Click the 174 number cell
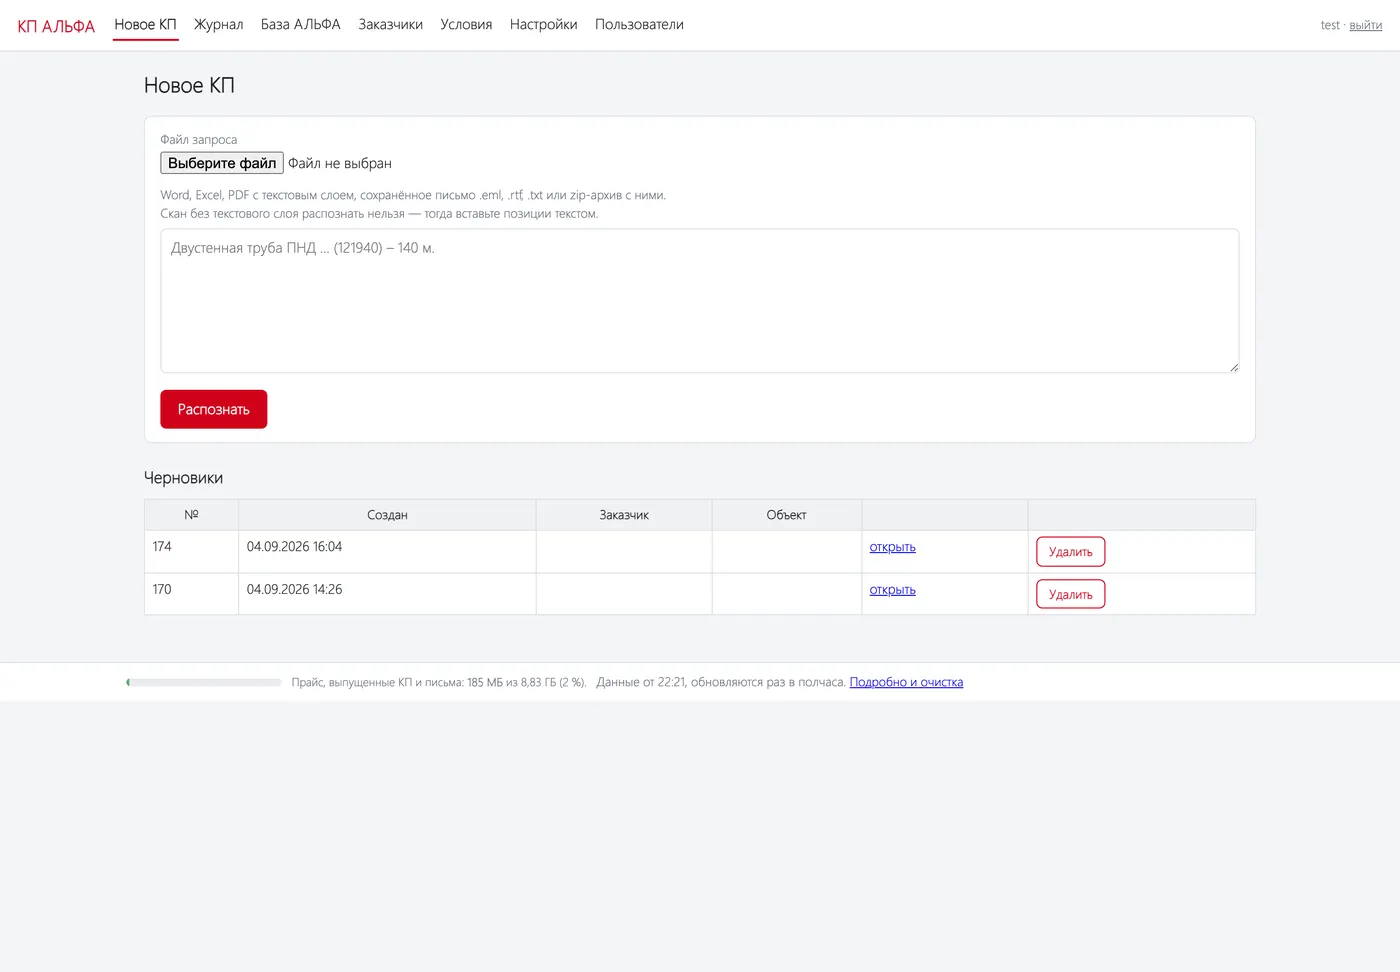 tap(191, 551)
